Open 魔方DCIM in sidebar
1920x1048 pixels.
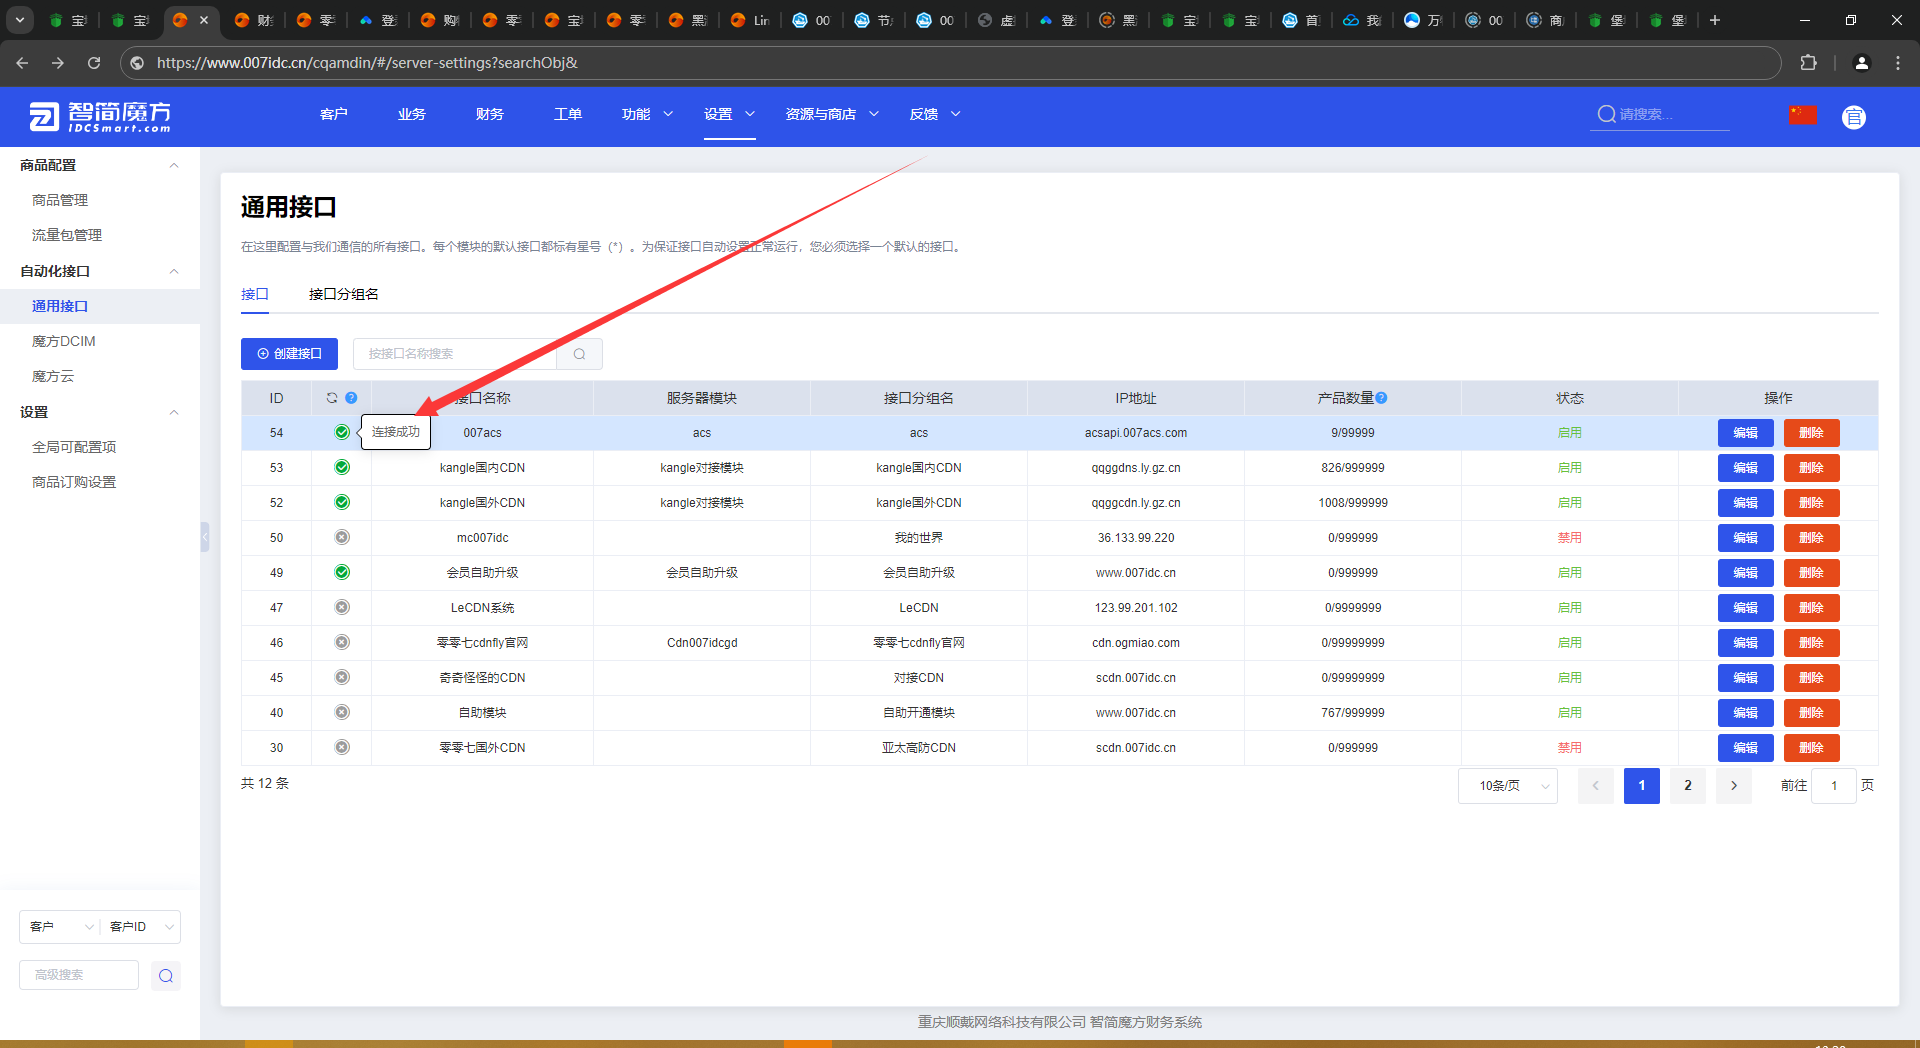[64, 341]
